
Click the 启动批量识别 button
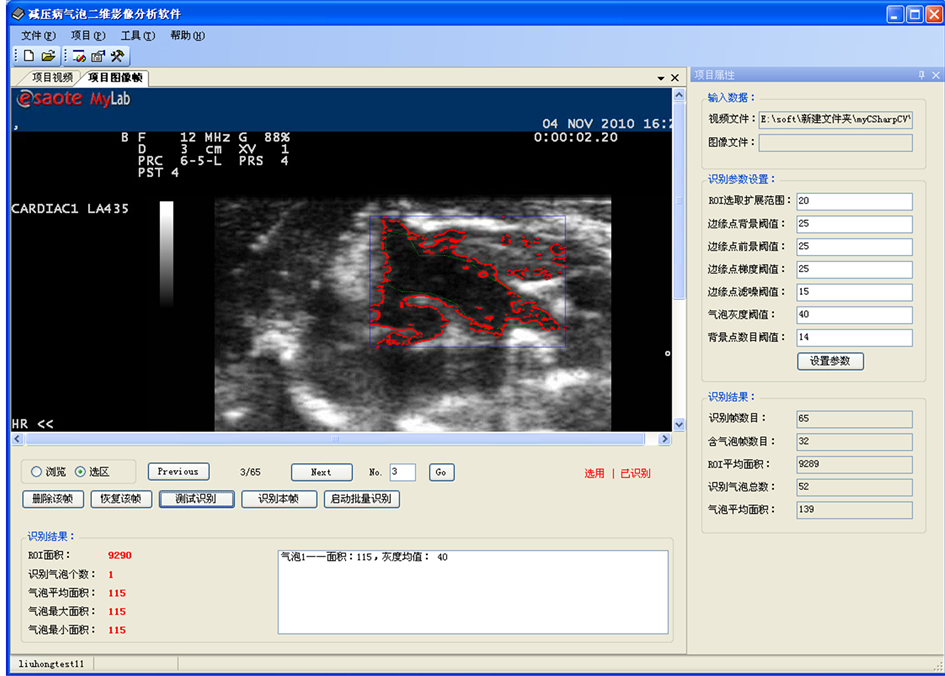pyautogui.click(x=362, y=499)
